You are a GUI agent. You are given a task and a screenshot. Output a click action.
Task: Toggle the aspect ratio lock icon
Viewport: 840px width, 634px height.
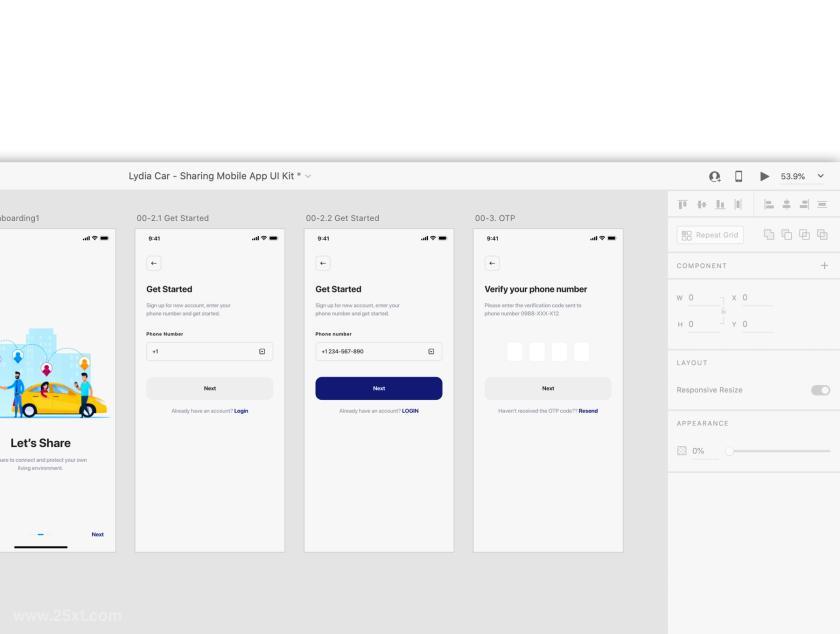[723, 311]
